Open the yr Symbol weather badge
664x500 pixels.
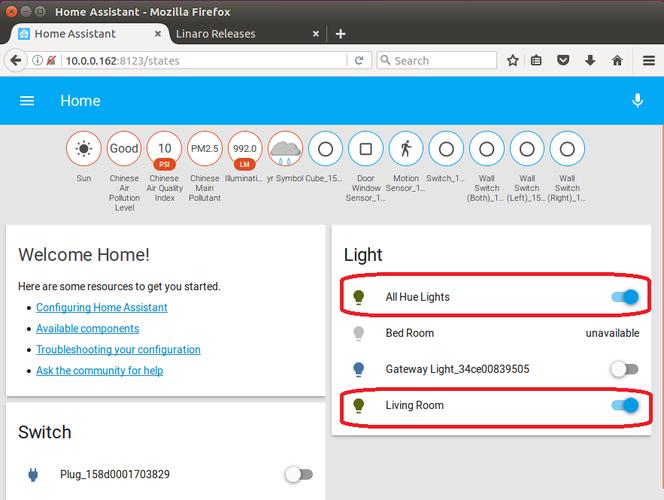pos(285,149)
